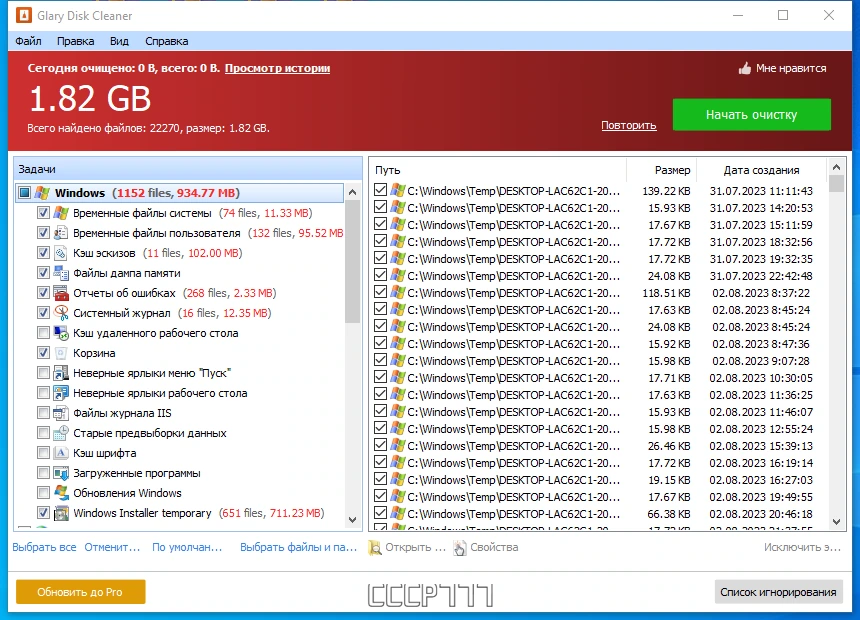The height and width of the screenshot is (620, 860).
Task: Check the Обновления Windows checkbox
Action: 43,493
